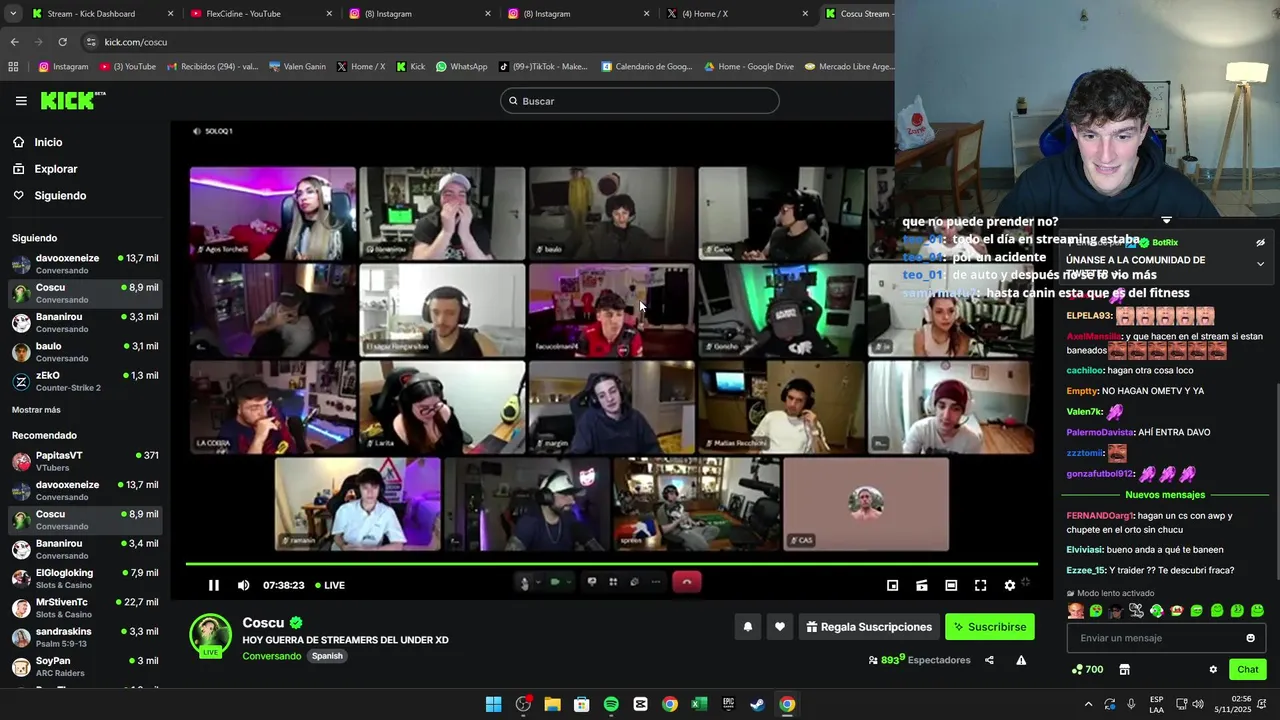Hide the pinned message eye-slash icon
The image size is (1280, 720).
[1260, 242]
